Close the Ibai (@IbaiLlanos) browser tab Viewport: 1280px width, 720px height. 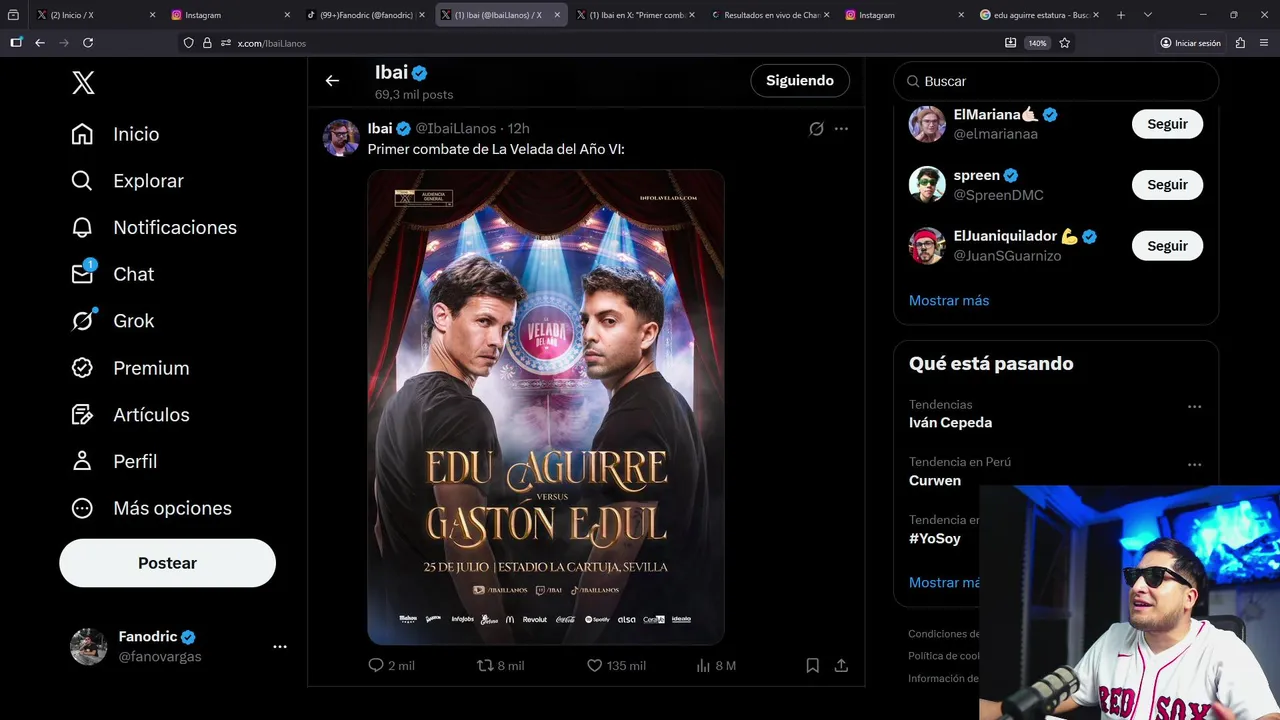(558, 15)
